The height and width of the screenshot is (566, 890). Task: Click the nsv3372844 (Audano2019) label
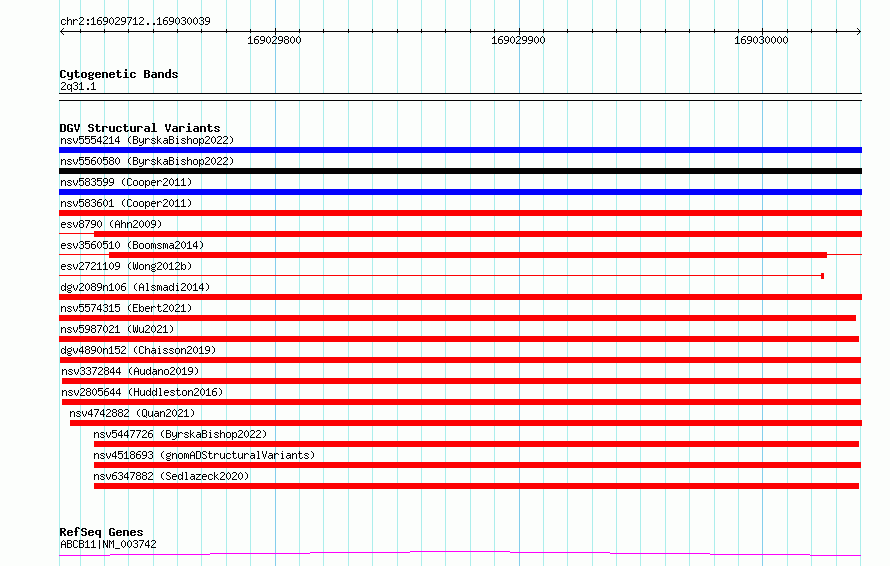[x=130, y=371]
